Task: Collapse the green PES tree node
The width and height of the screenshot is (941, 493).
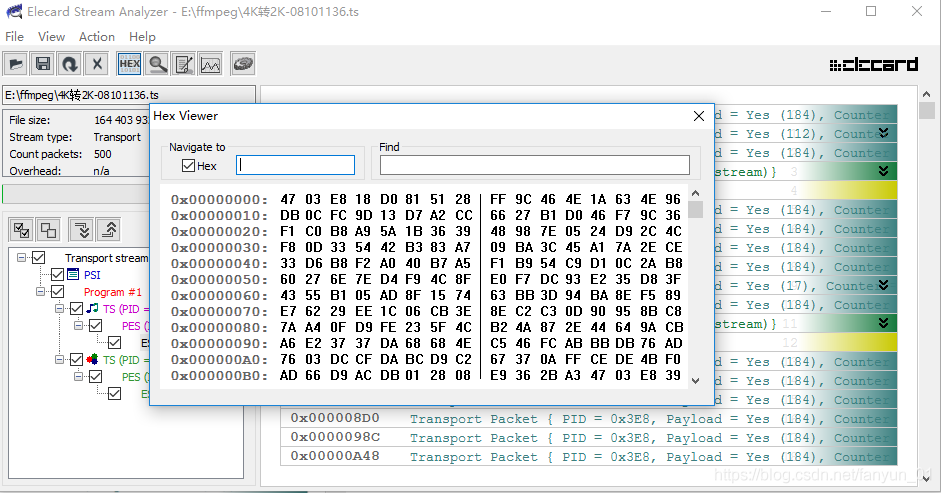Action: pos(79,377)
